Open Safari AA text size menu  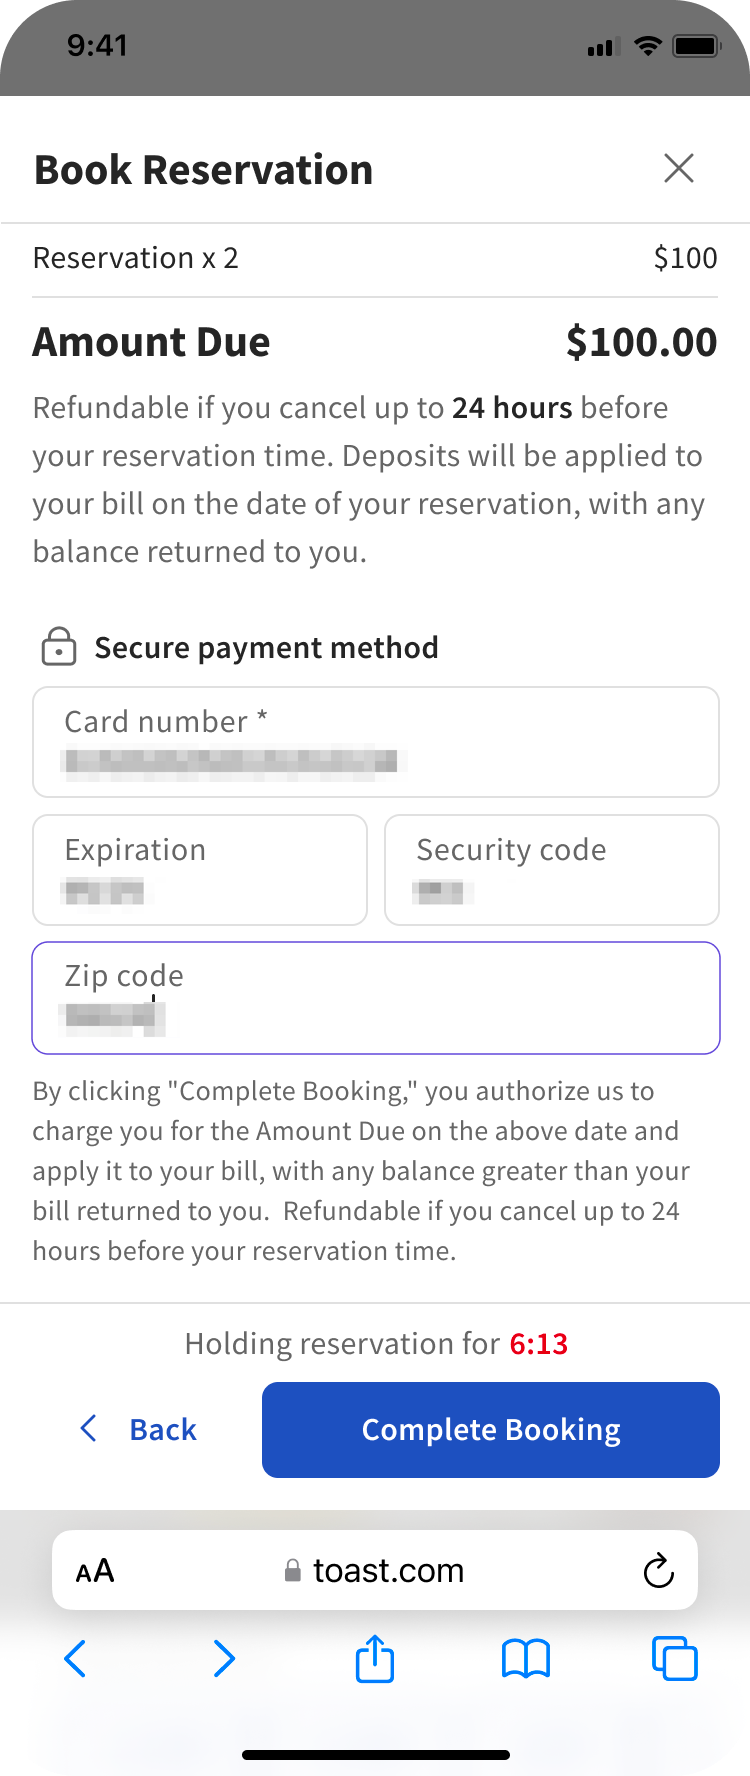95,1571
